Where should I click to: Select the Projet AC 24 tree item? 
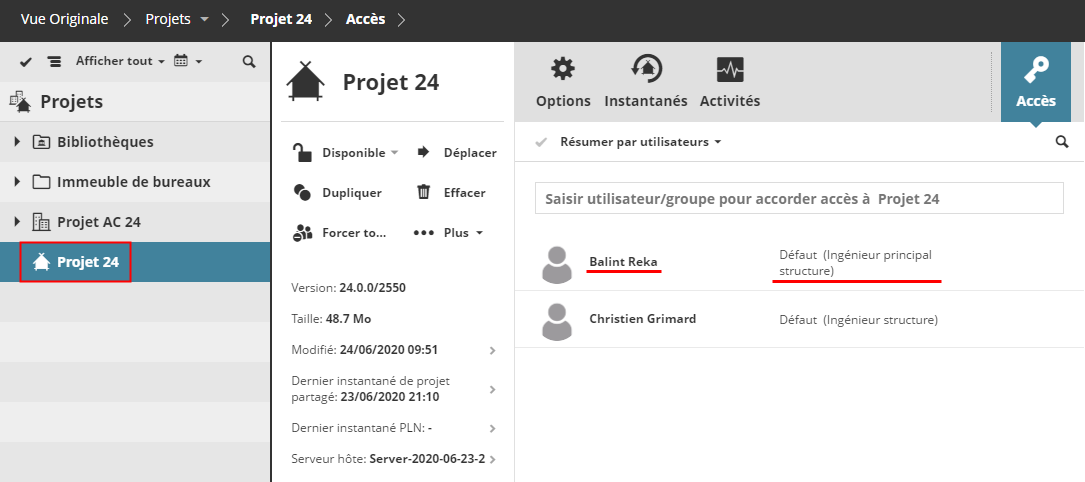click(98, 222)
